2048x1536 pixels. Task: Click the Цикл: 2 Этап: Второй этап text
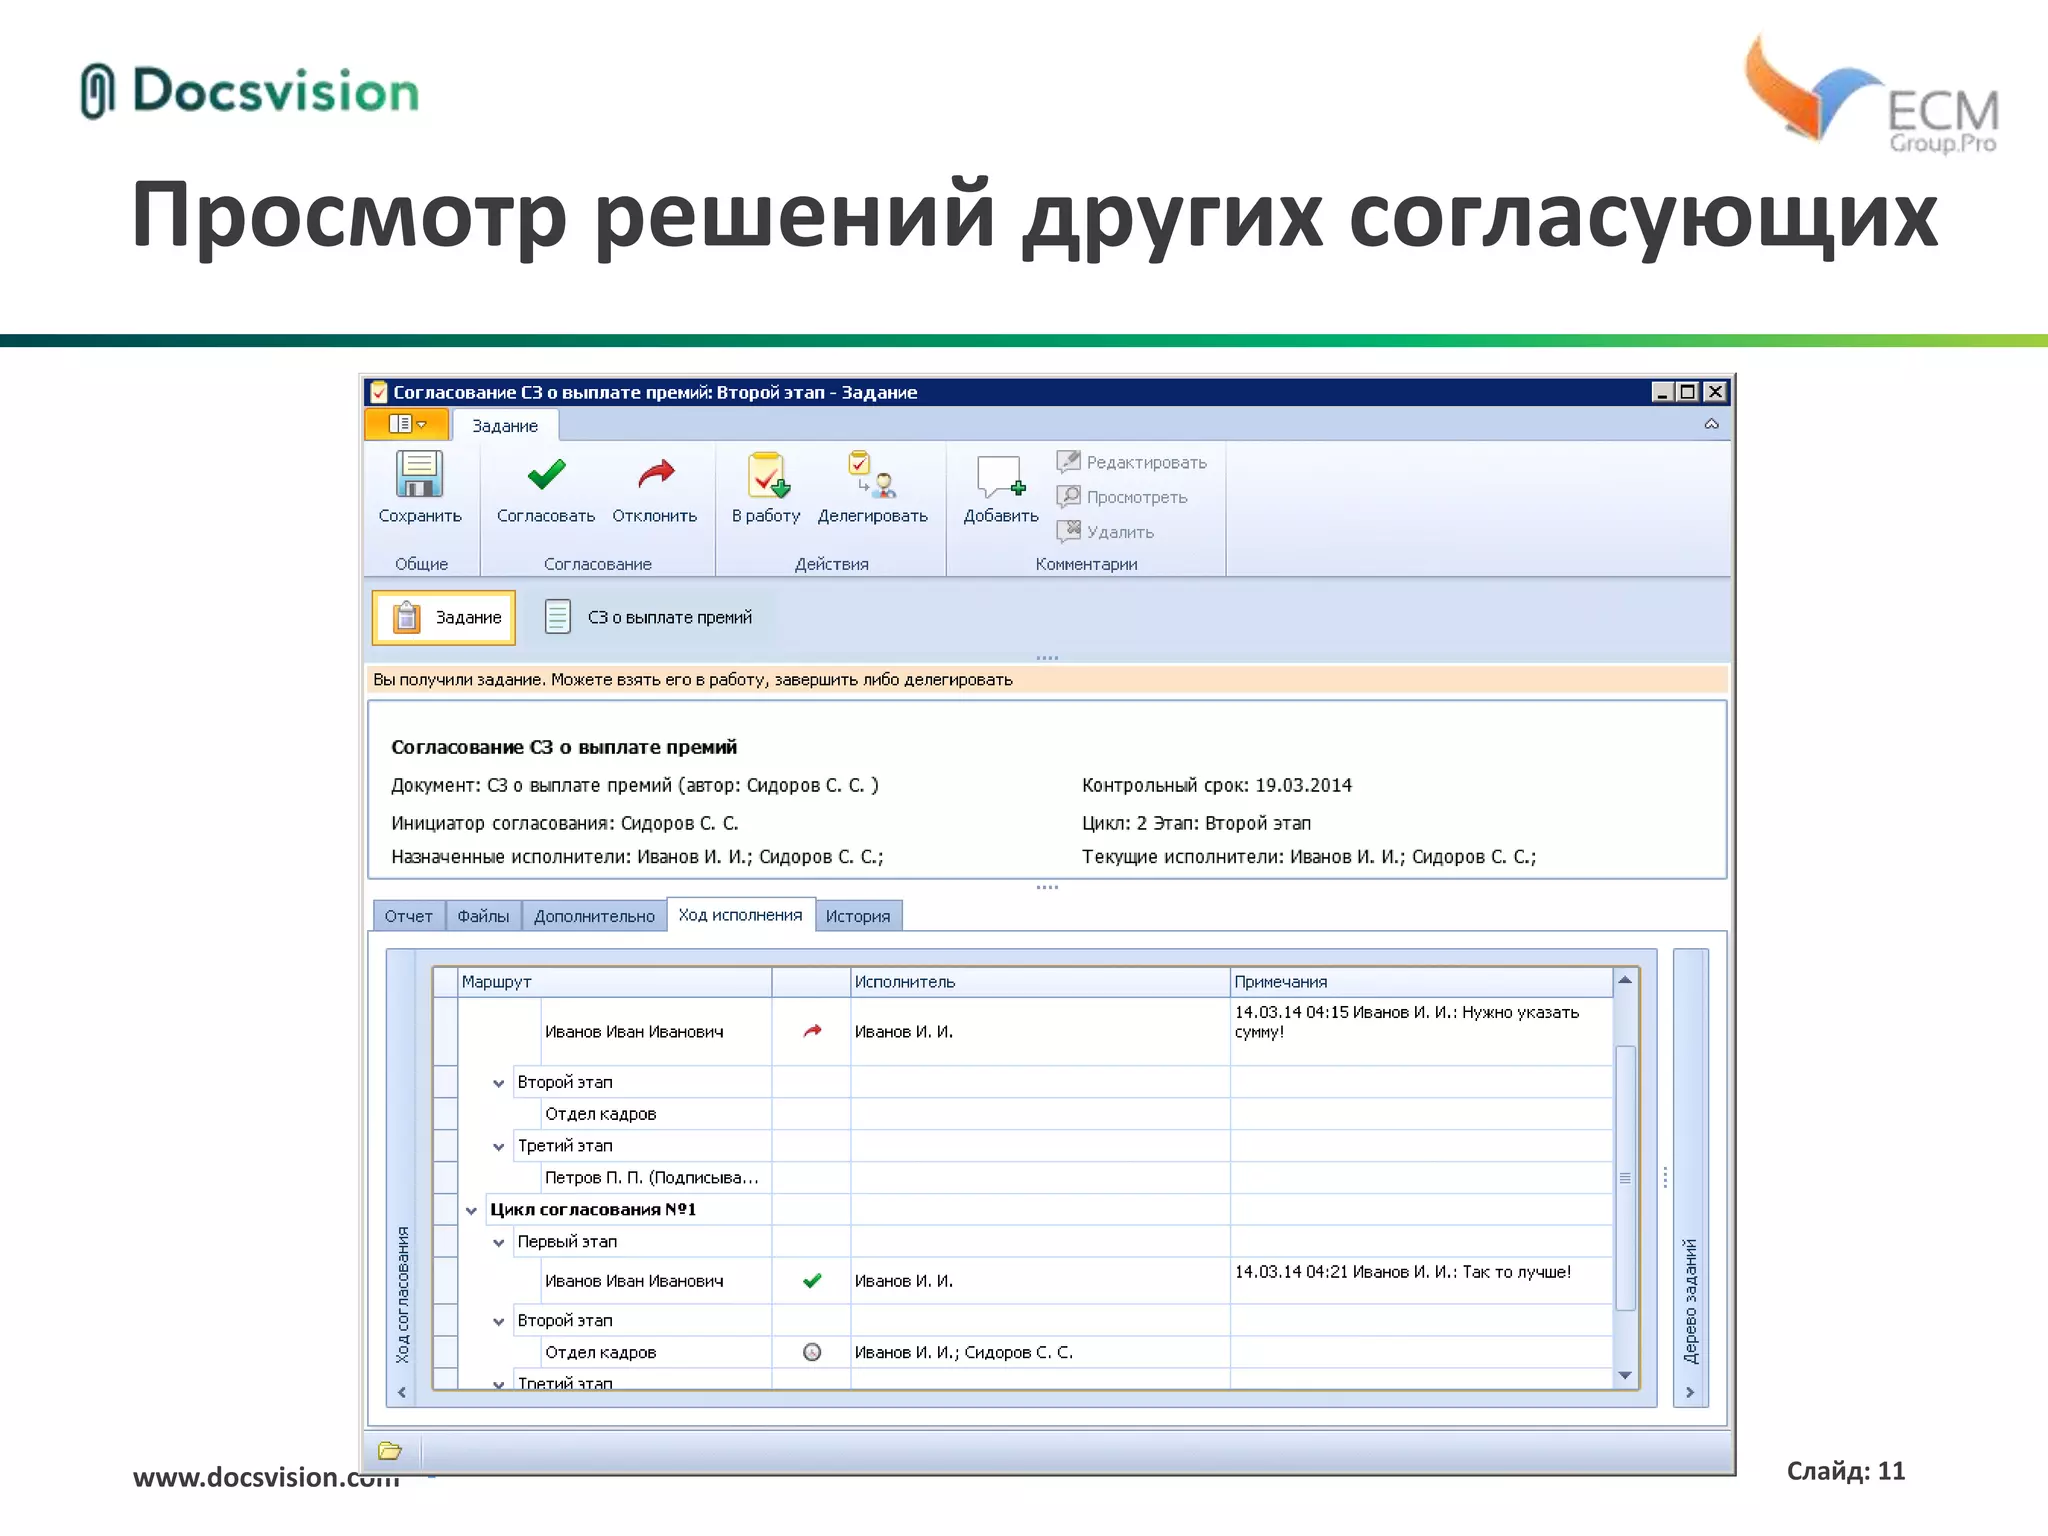(1197, 824)
